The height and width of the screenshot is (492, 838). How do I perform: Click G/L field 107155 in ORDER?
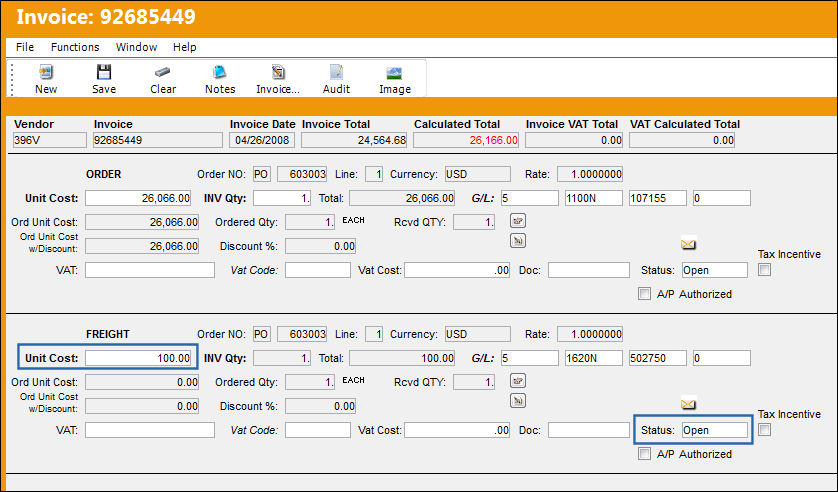tap(657, 198)
